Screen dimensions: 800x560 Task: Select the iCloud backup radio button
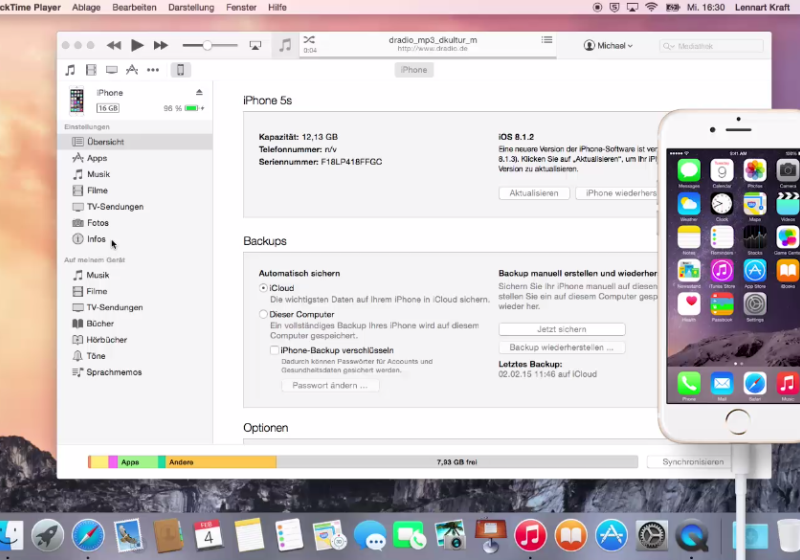point(263,288)
